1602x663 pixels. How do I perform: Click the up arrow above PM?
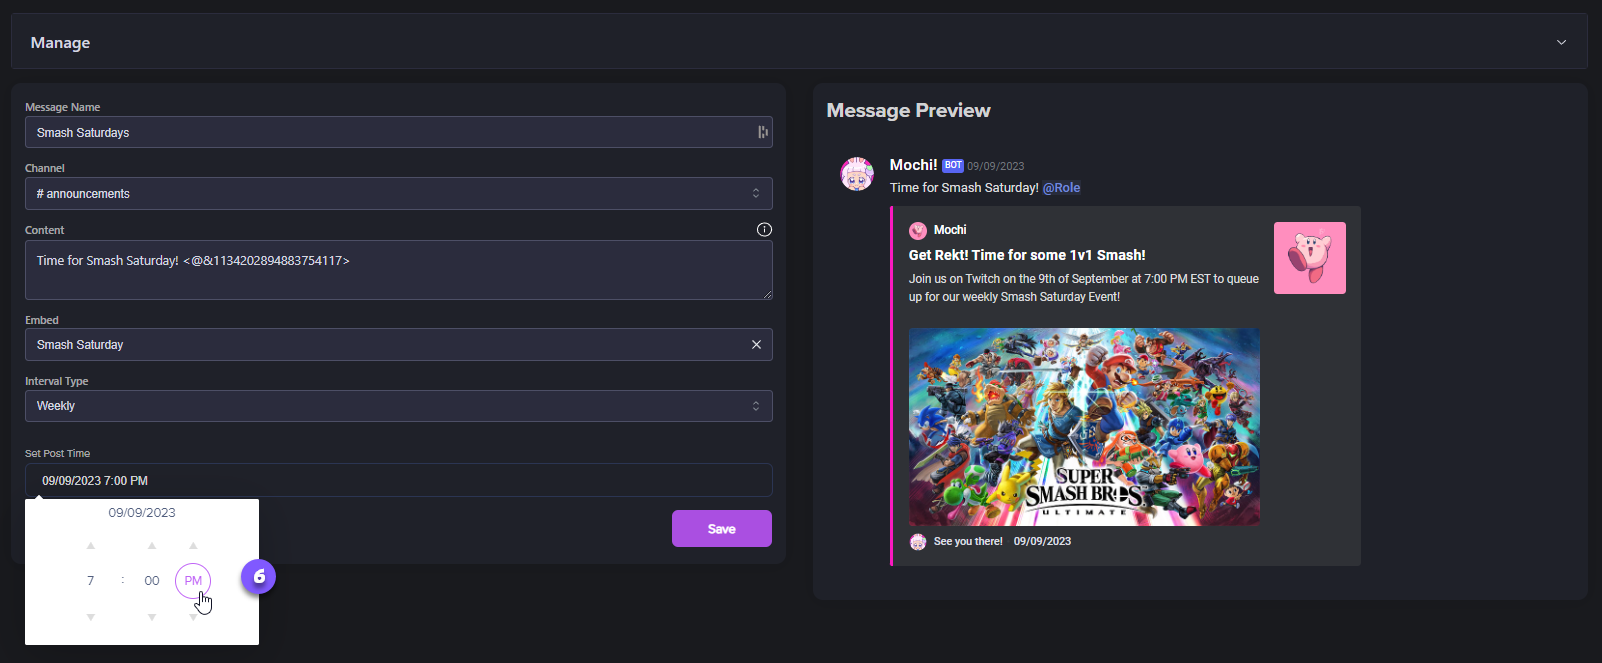(193, 546)
